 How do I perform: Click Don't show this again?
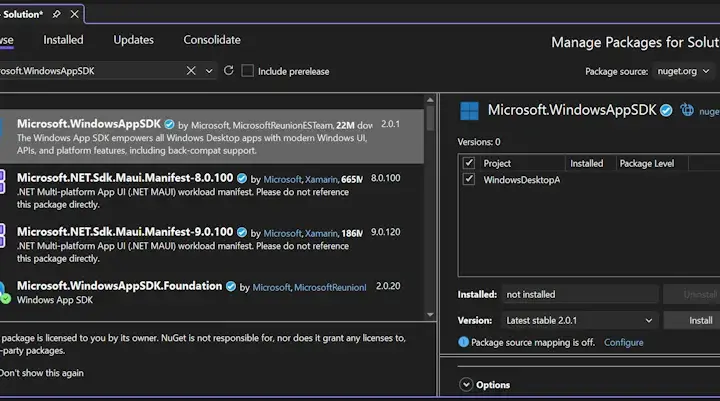[42, 373]
